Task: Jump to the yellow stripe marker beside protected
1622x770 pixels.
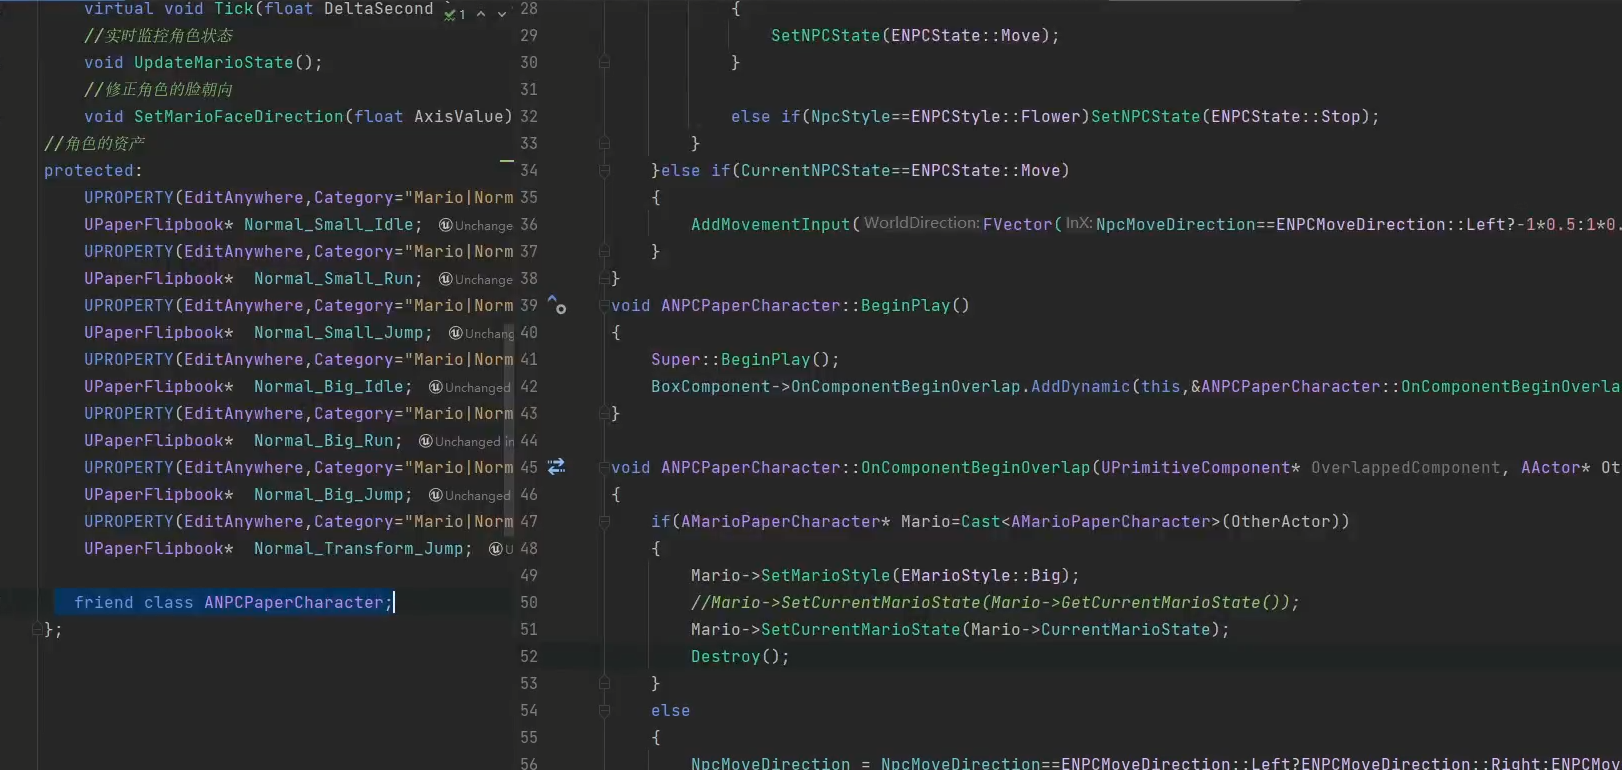Action: [507, 160]
